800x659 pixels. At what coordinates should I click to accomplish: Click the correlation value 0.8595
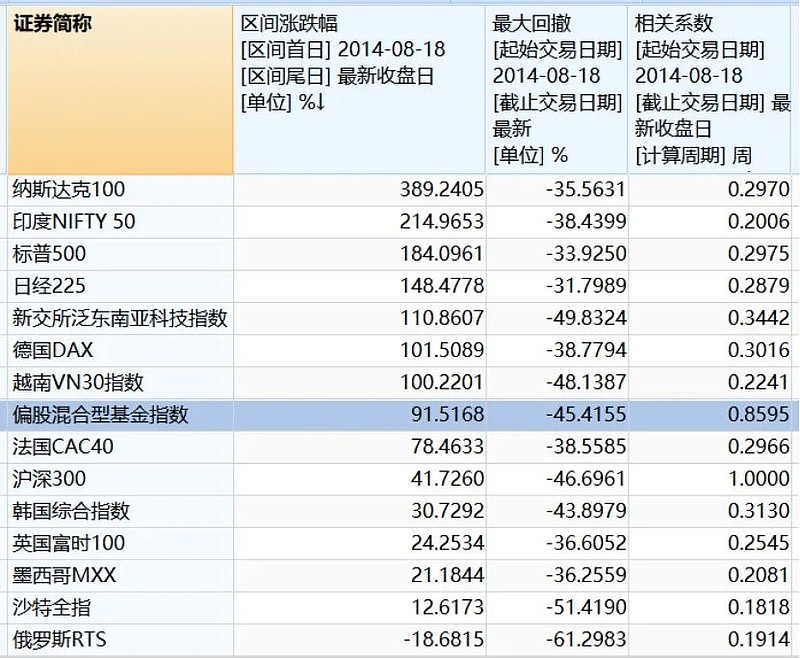759,415
